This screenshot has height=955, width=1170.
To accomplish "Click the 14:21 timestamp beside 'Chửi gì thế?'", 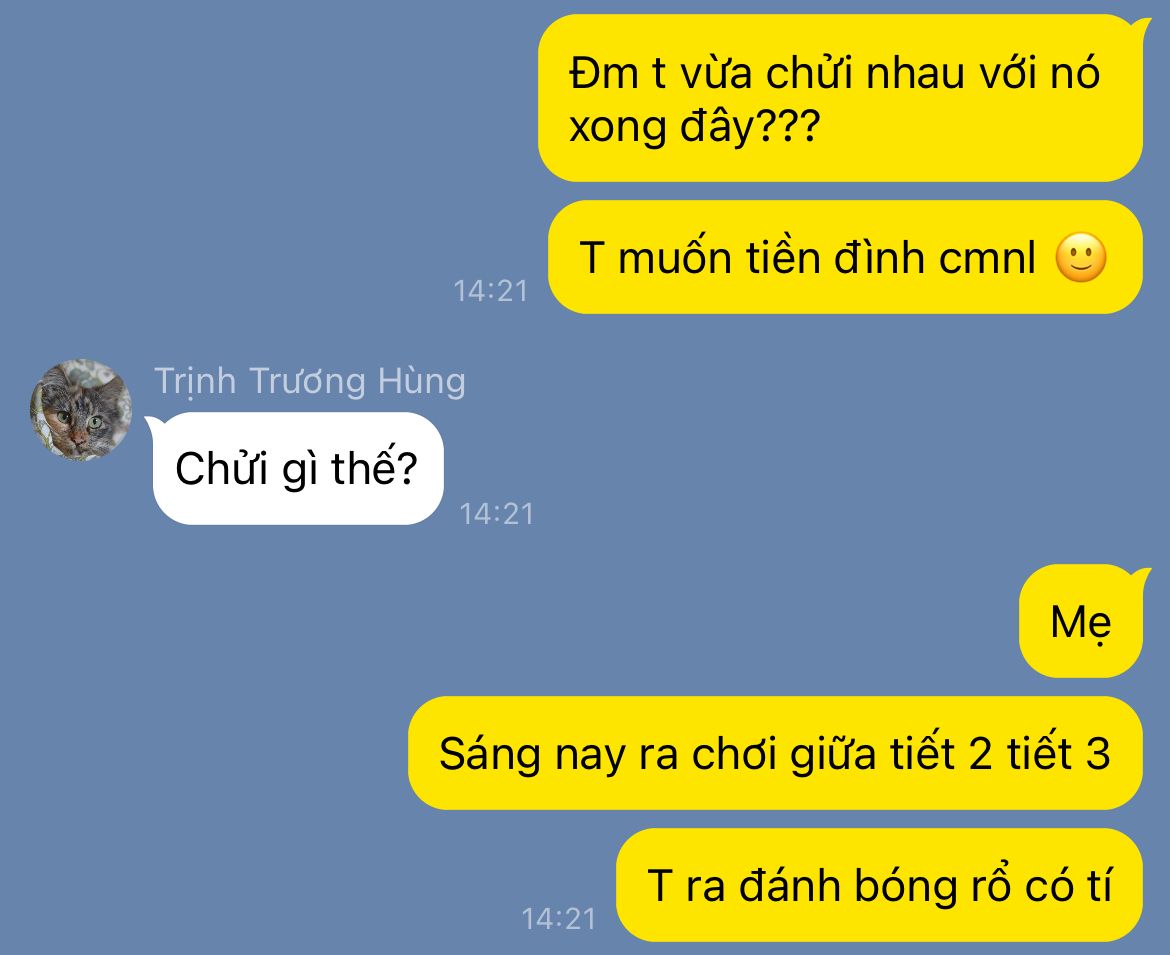I will pyautogui.click(x=496, y=513).
